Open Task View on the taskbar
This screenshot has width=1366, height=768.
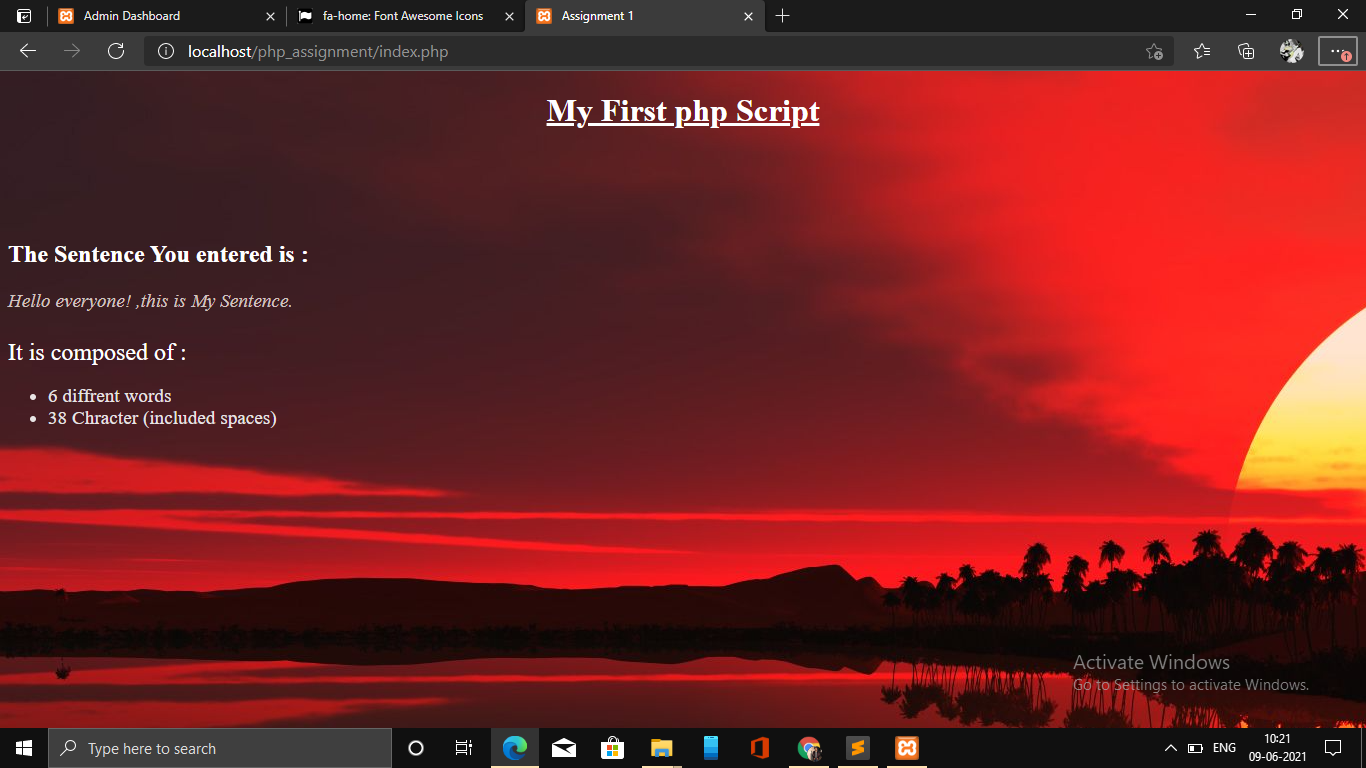(463, 747)
